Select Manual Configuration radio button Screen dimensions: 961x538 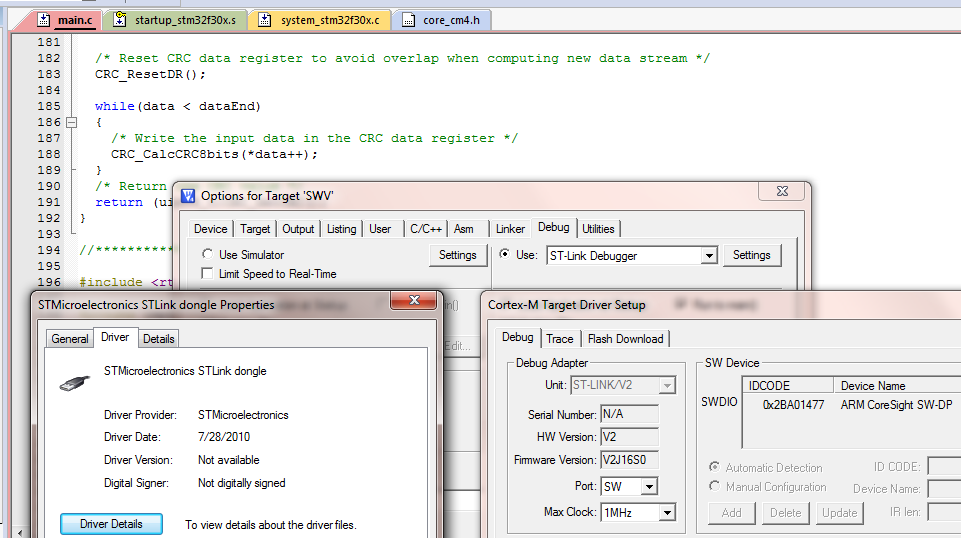click(x=715, y=486)
